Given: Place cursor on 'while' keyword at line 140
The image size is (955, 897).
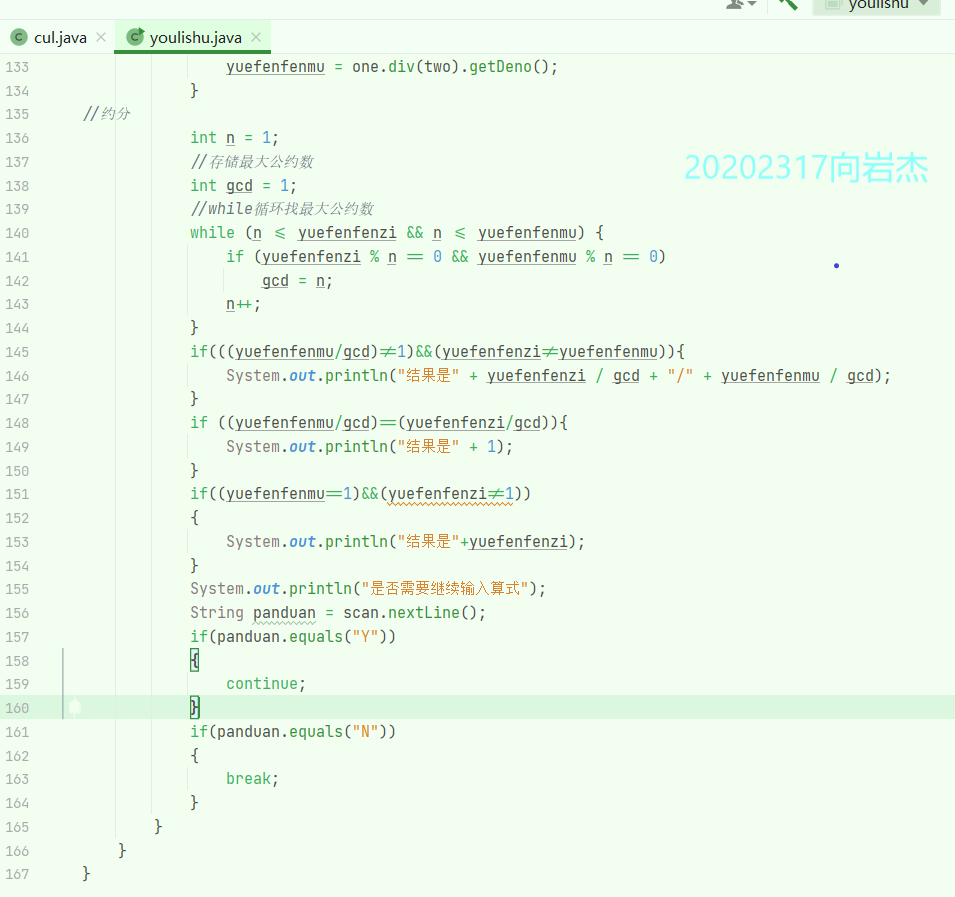Looking at the screenshot, I should pos(212,233).
